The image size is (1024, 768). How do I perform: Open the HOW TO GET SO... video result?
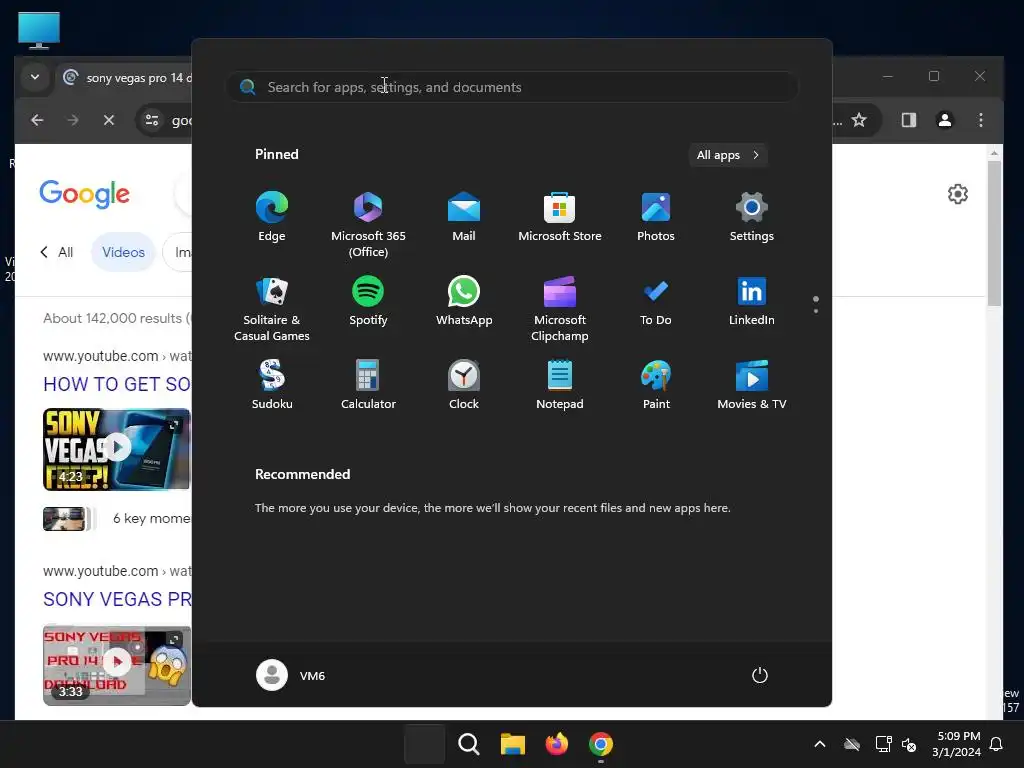(x=117, y=384)
